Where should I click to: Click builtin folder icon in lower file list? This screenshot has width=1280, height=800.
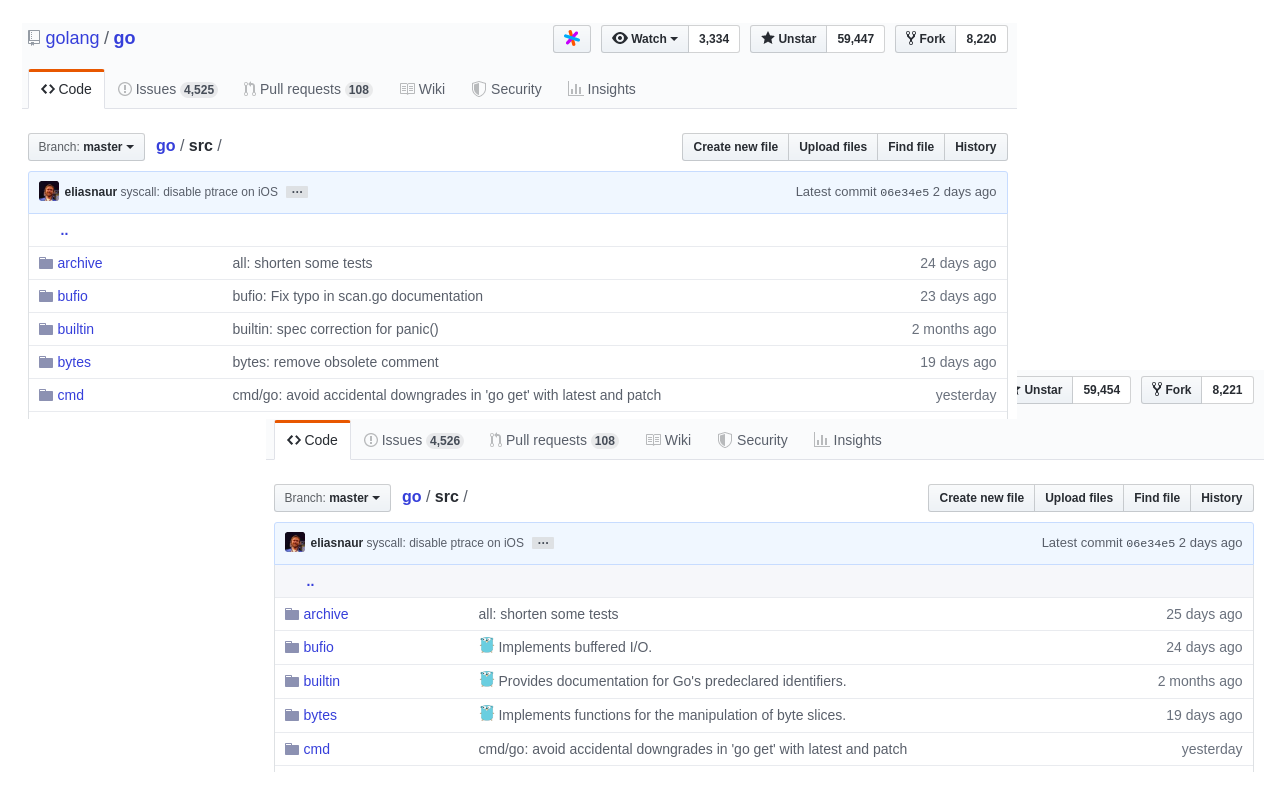(292, 681)
